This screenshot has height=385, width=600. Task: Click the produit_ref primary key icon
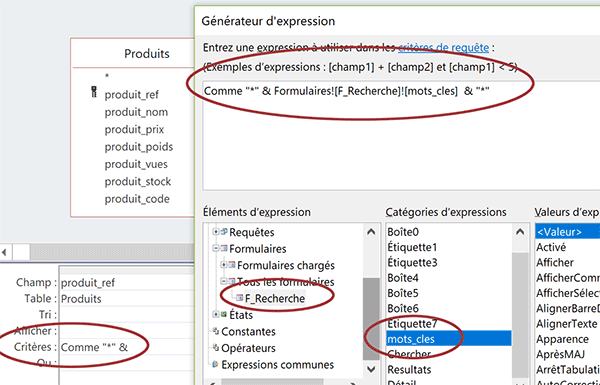pos(94,93)
